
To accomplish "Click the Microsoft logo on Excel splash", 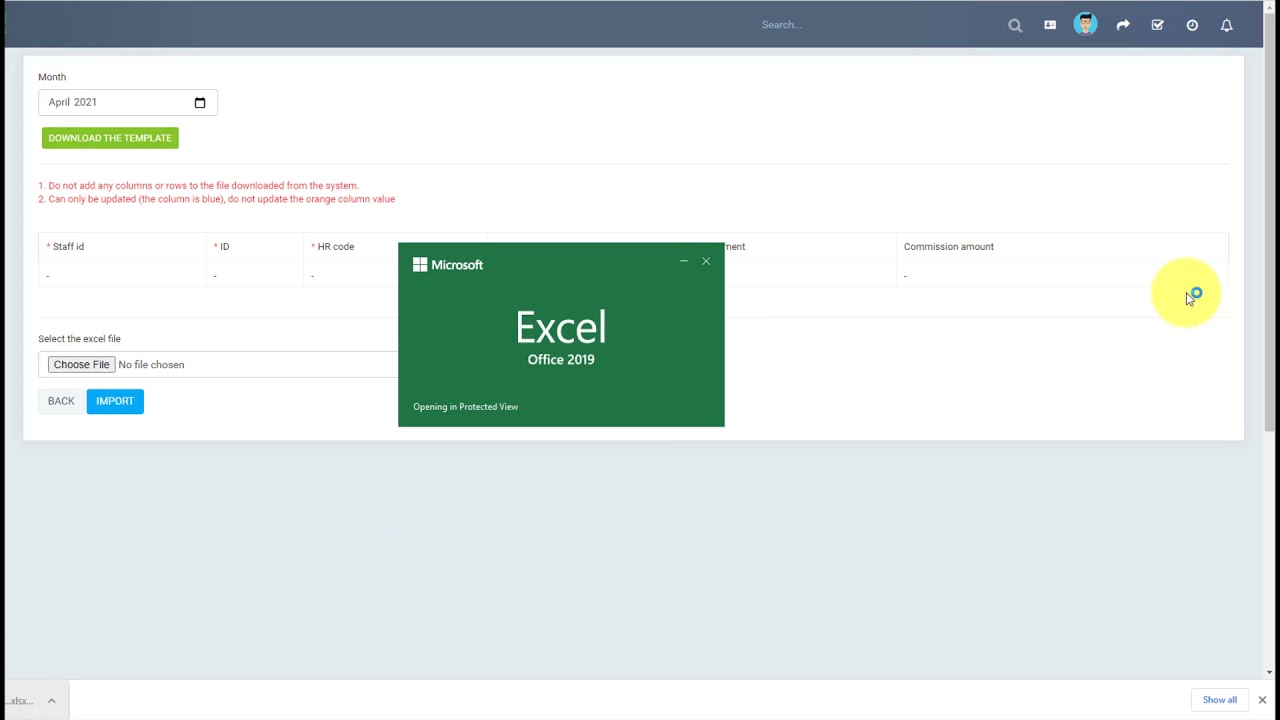I will [448, 265].
